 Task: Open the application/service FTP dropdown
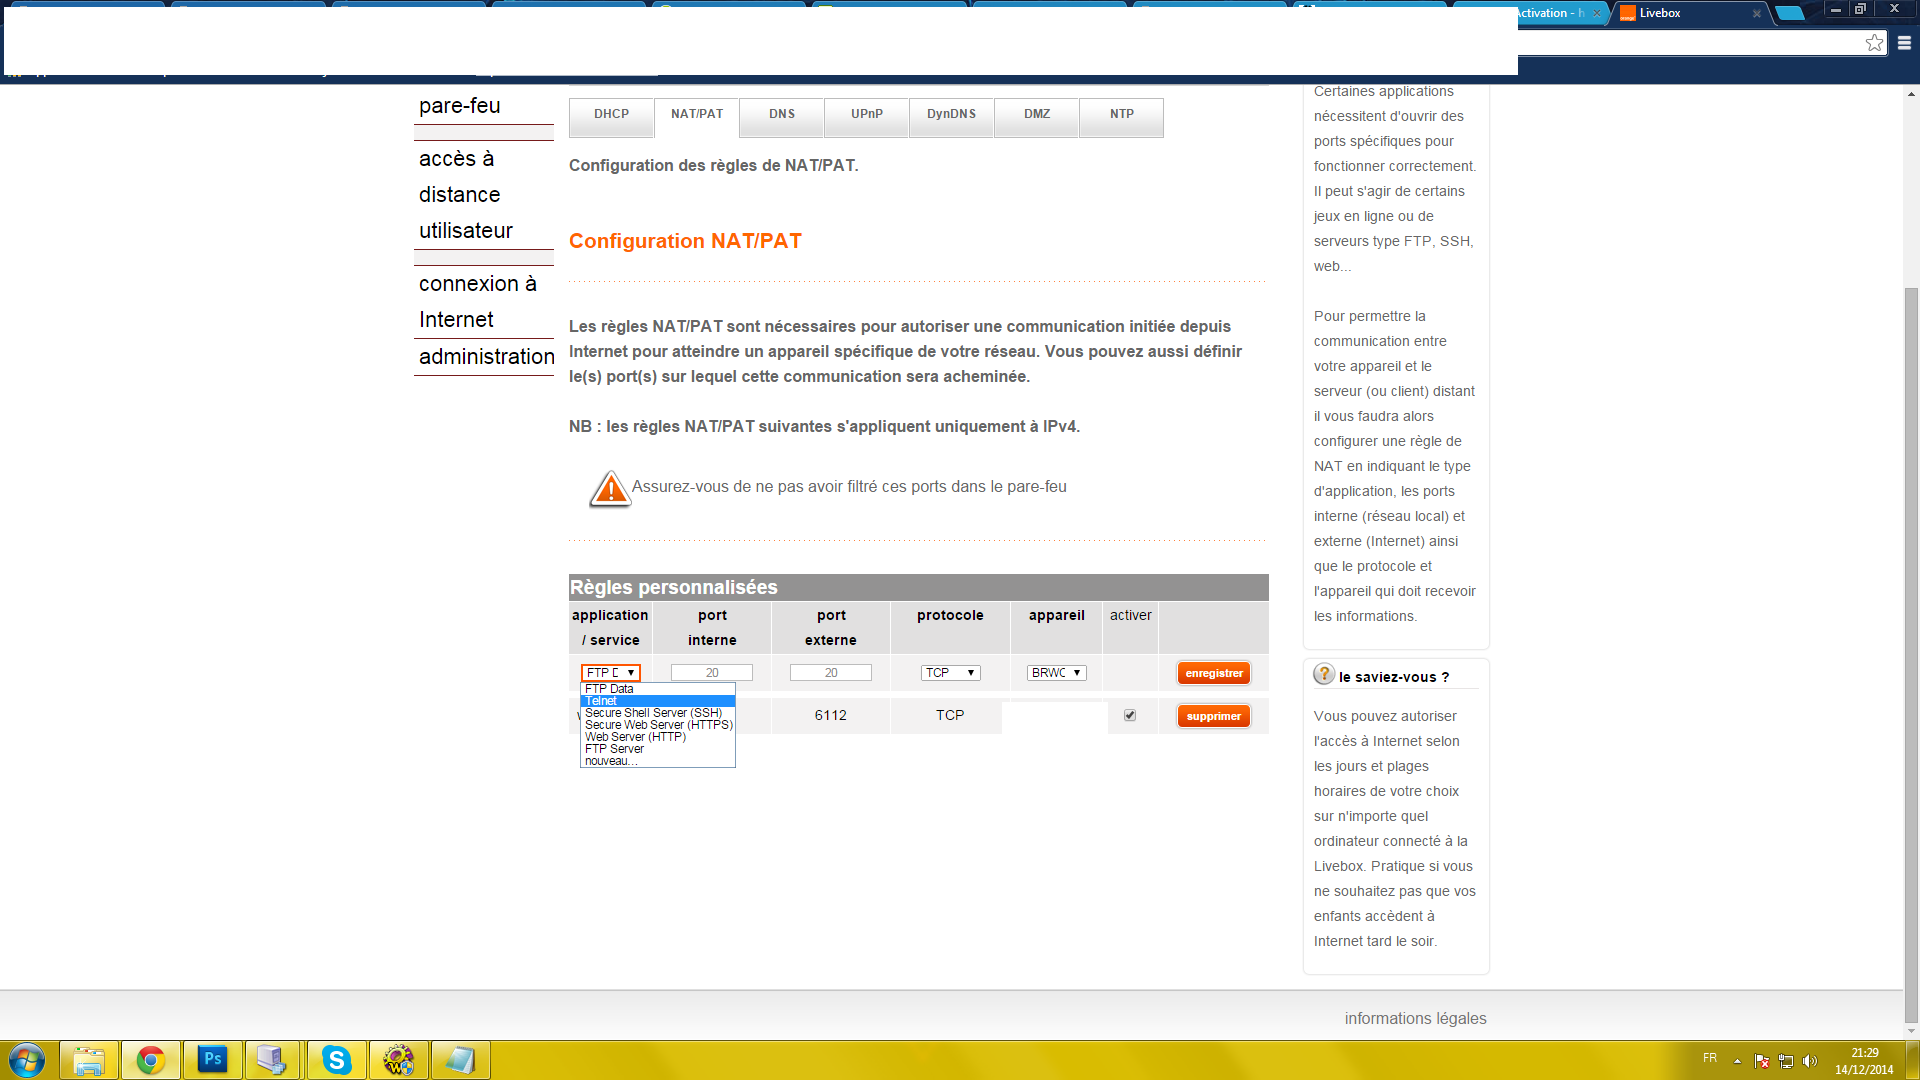pos(611,673)
